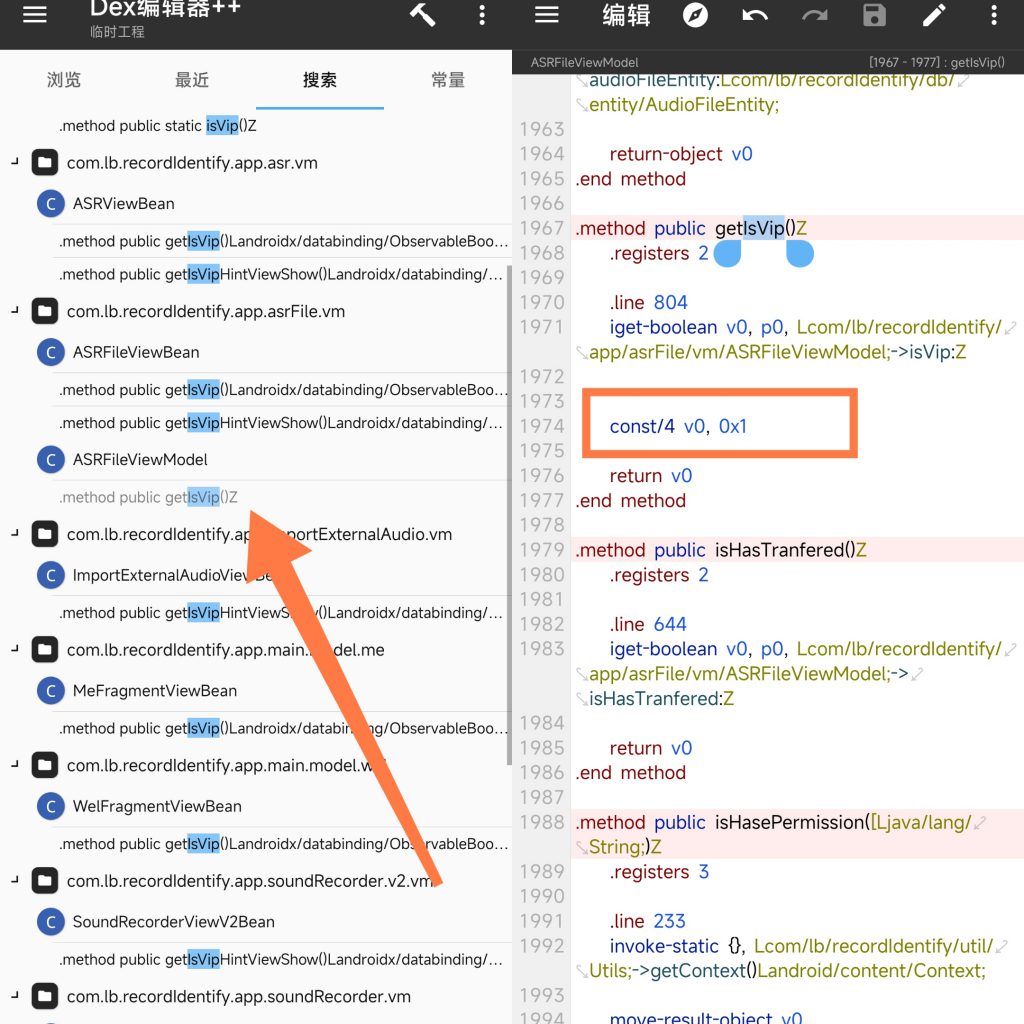Click the hammer build icon
The height and width of the screenshot is (1024, 1024).
(422, 15)
